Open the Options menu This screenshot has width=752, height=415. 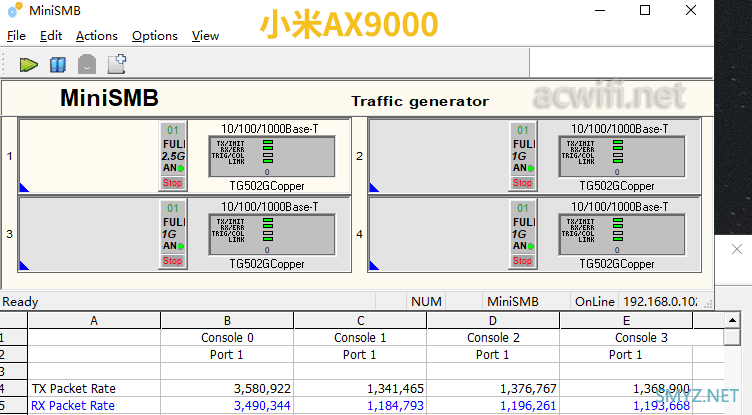tap(154, 35)
